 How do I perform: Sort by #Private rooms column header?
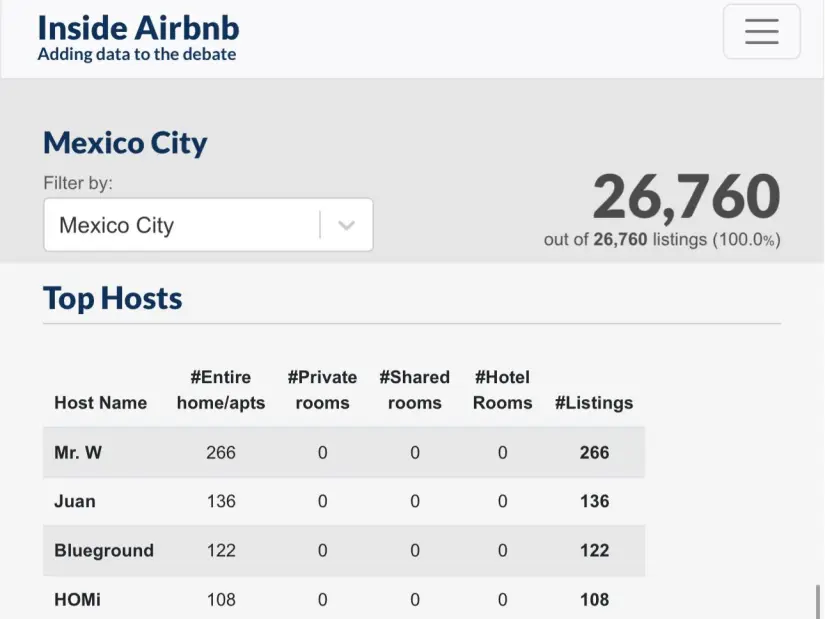point(322,390)
